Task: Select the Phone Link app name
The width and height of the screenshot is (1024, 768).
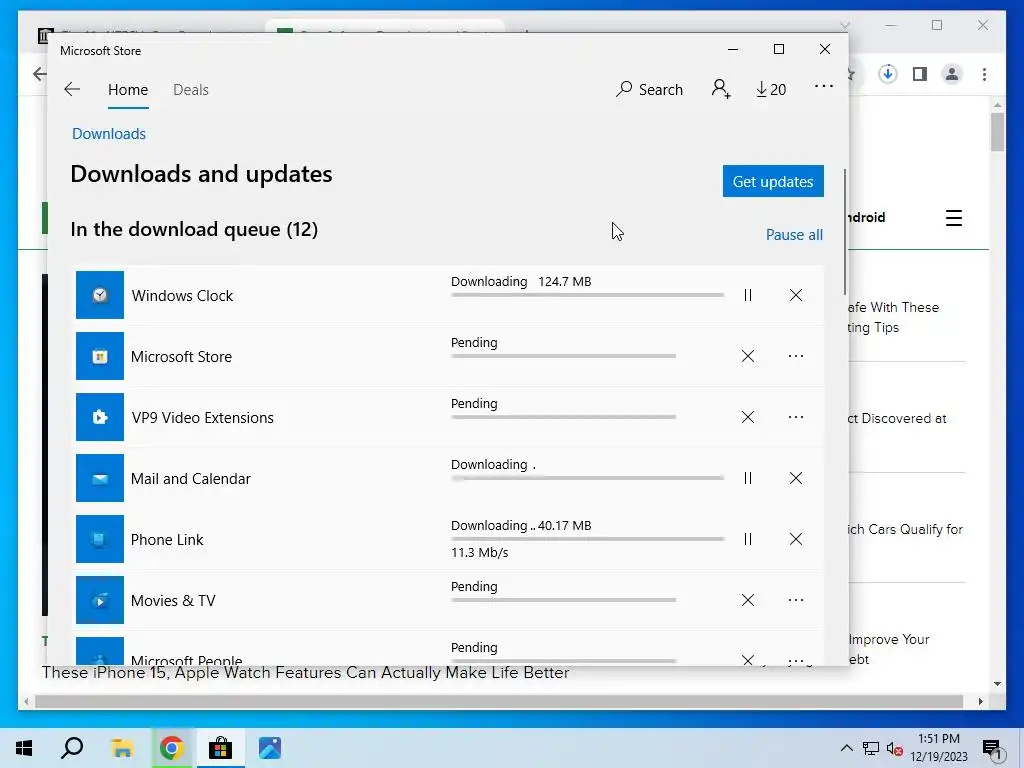Action: [167, 540]
